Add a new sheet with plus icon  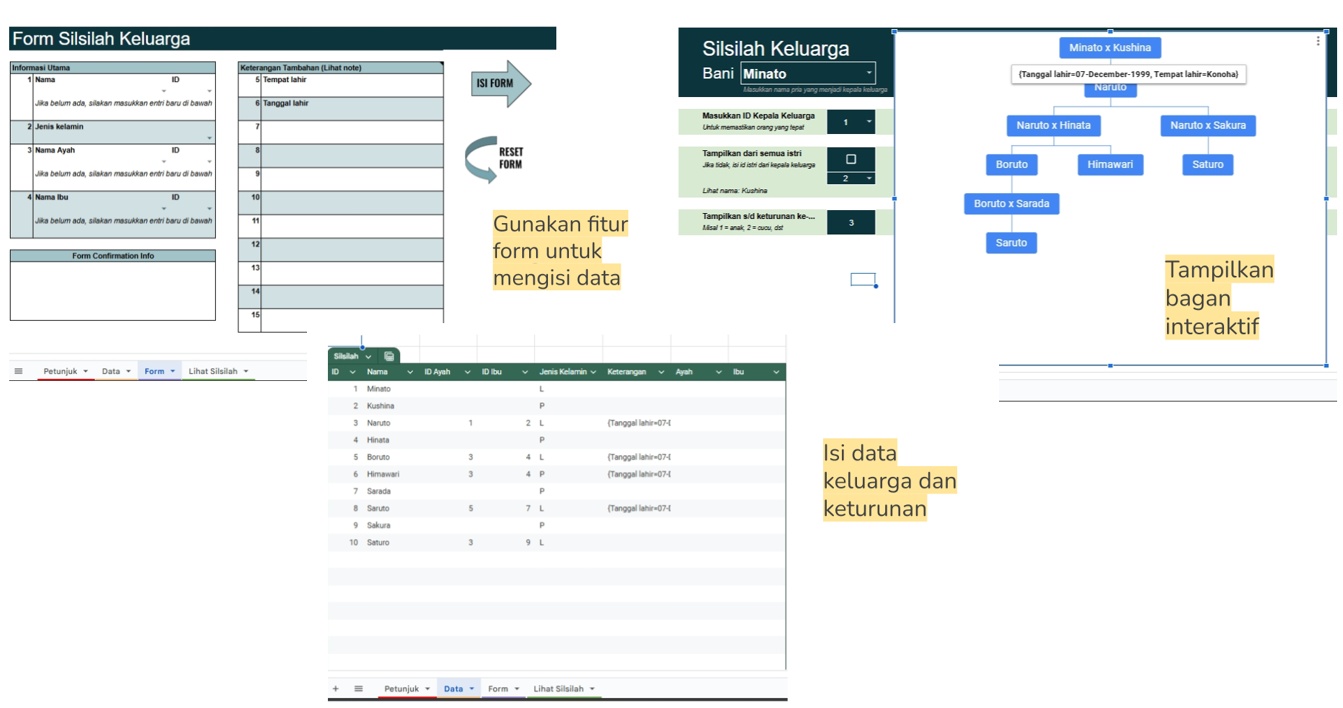335,689
